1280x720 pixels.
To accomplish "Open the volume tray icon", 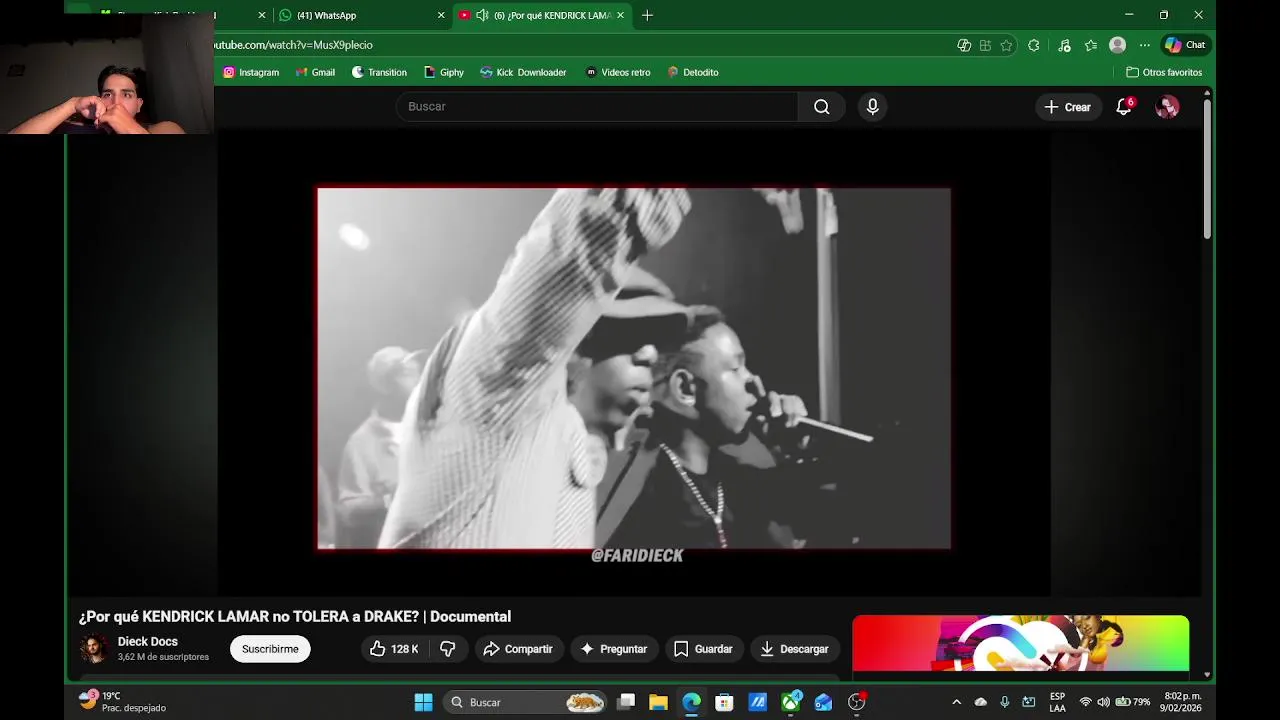I will pos(1103,702).
